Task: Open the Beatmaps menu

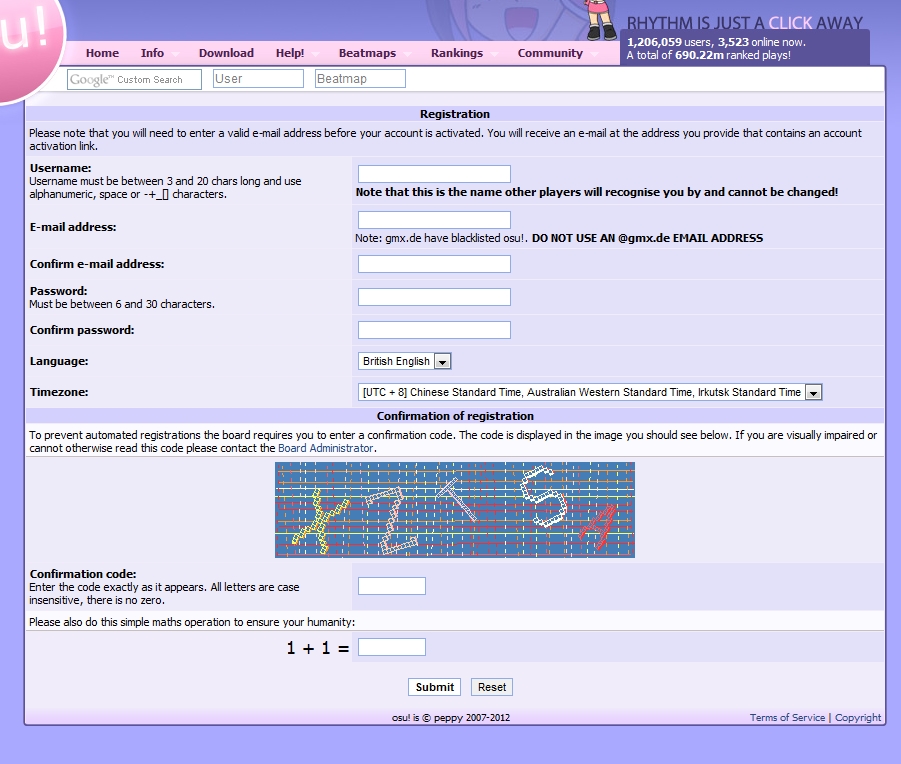Action: (367, 53)
